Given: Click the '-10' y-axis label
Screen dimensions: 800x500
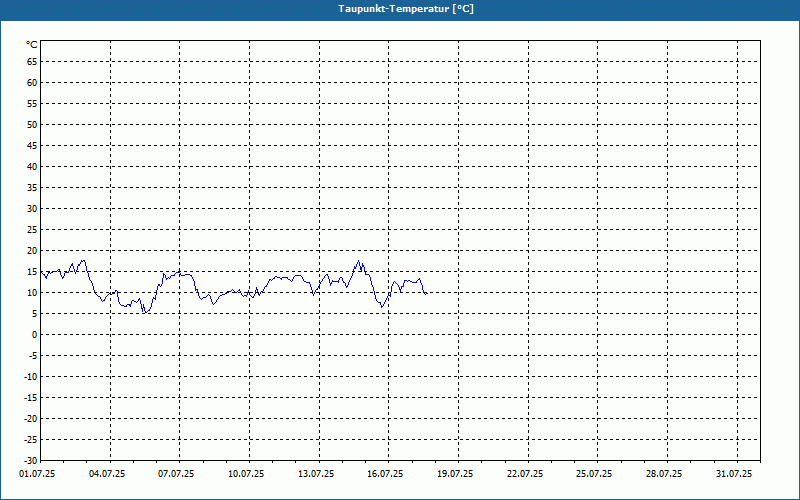Looking at the screenshot, I should click(x=31, y=377).
